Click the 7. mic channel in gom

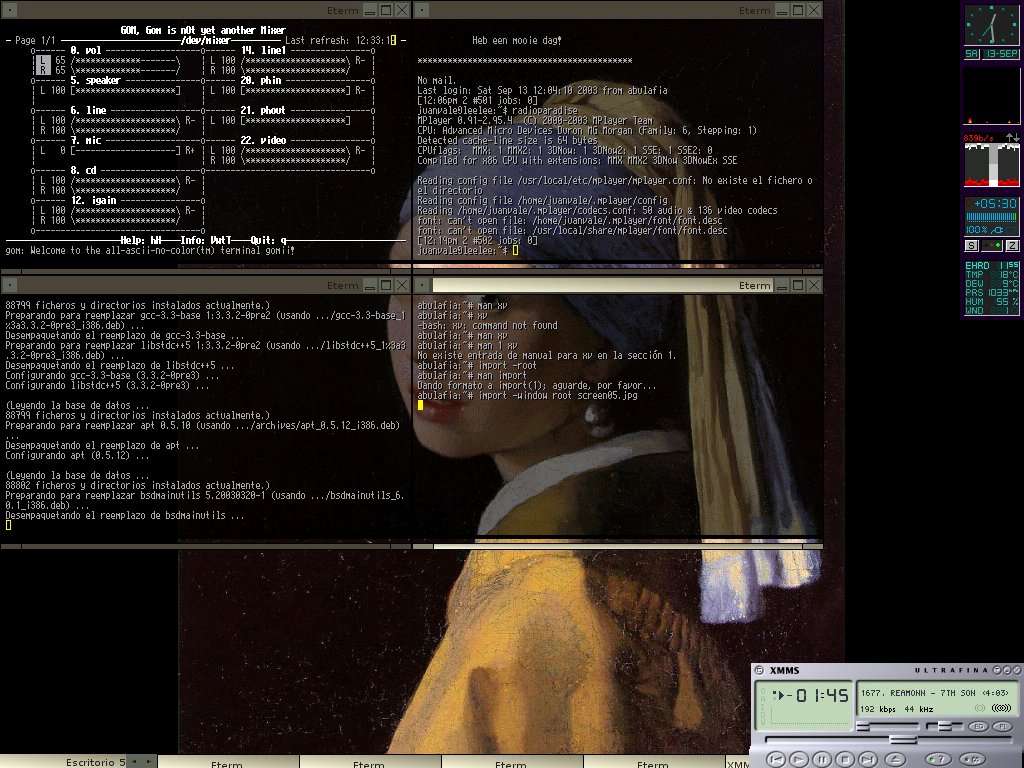86,140
